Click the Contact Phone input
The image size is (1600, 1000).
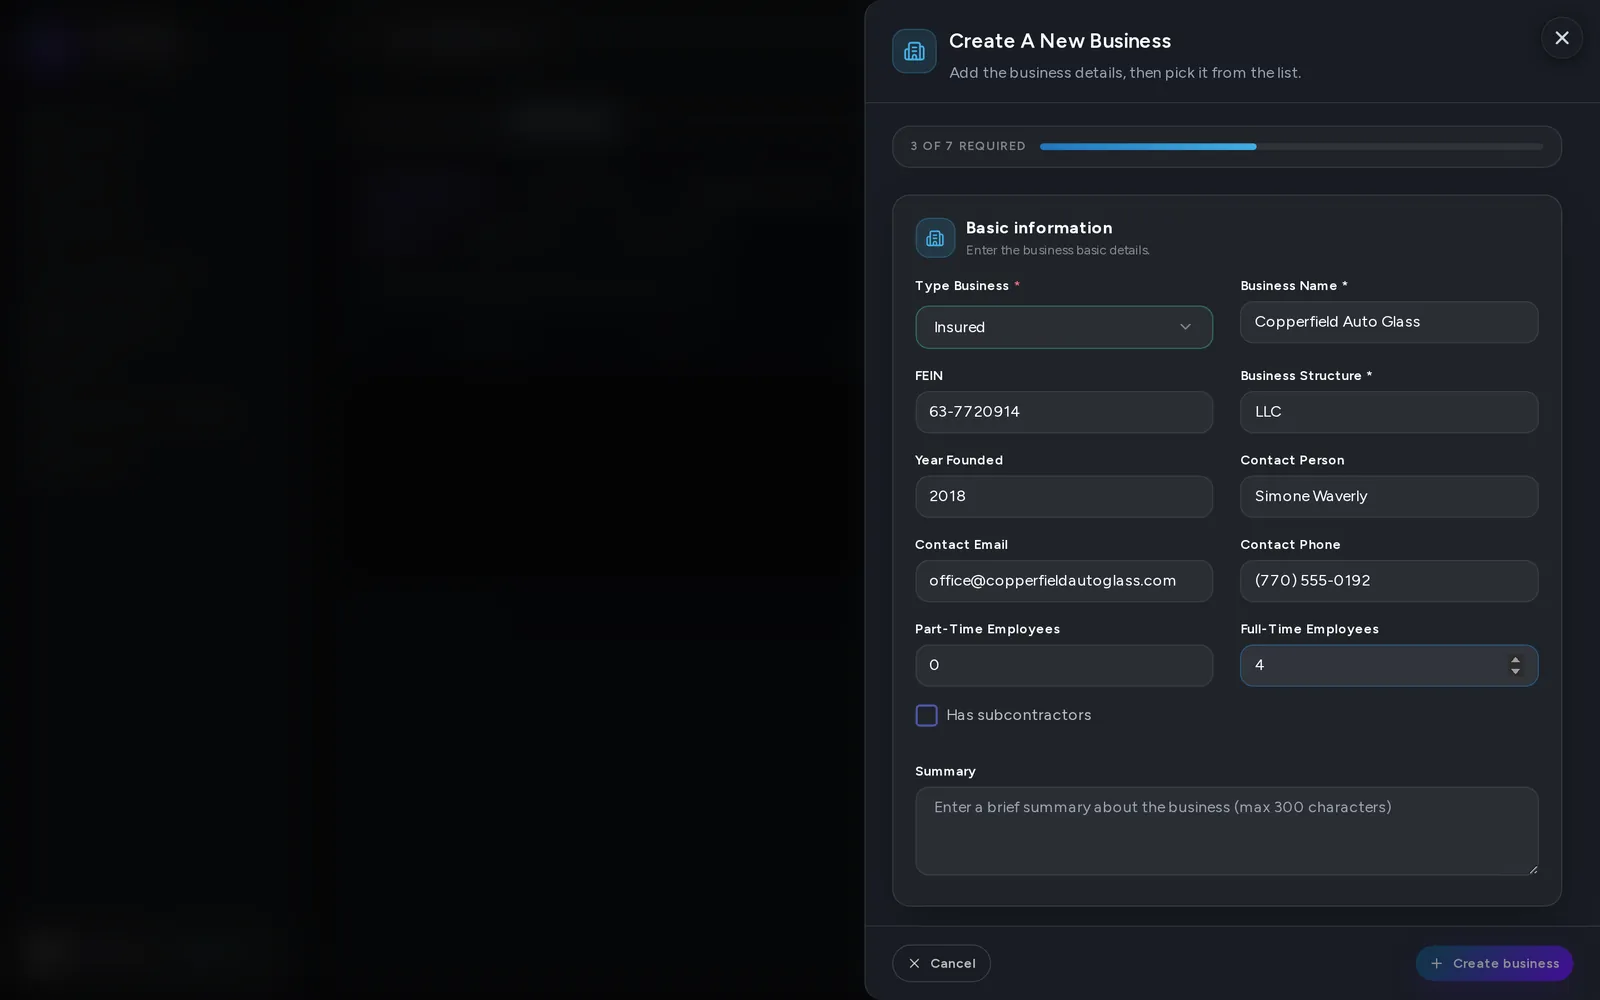tap(1389, 581)
